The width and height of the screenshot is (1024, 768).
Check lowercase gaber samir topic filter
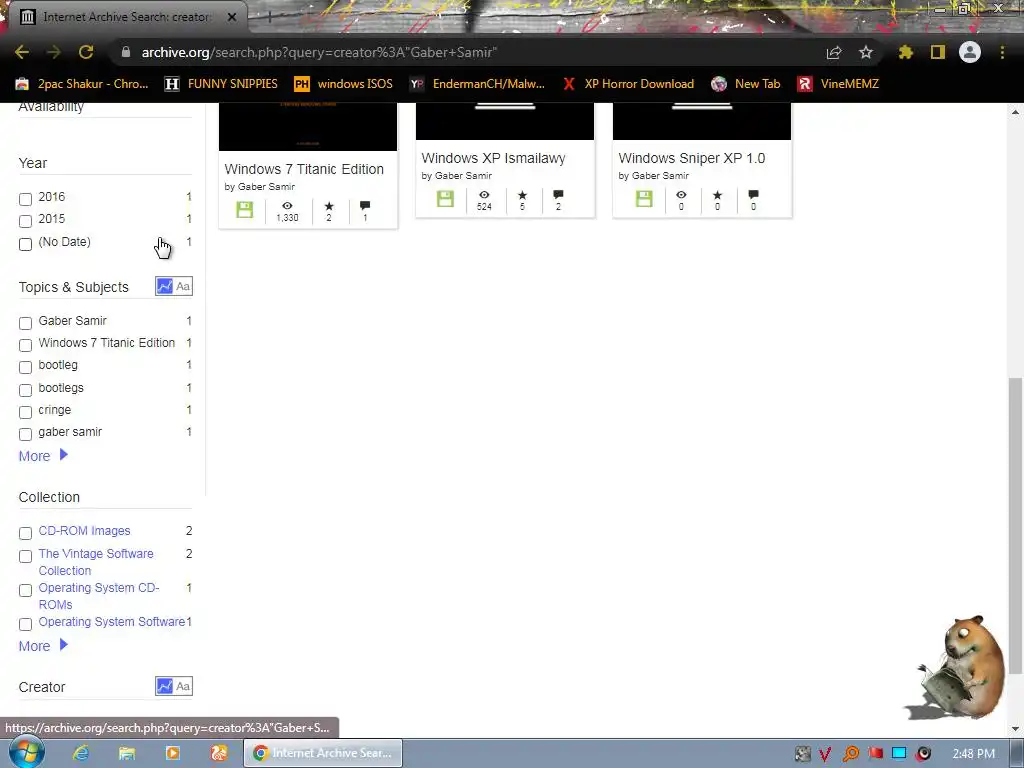point(25,434)
